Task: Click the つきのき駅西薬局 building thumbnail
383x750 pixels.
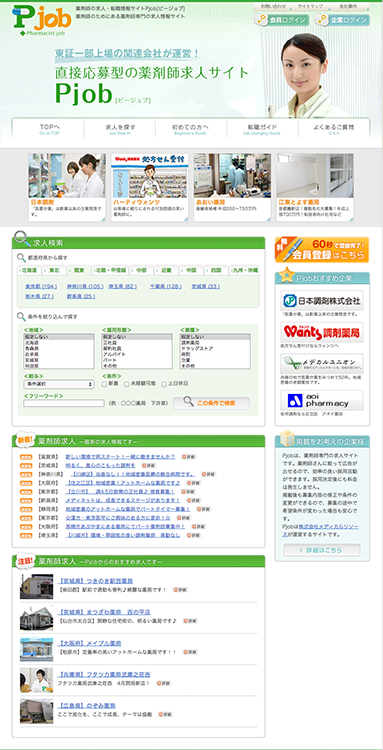Action: pyautogui.click(x=36, y=587)
